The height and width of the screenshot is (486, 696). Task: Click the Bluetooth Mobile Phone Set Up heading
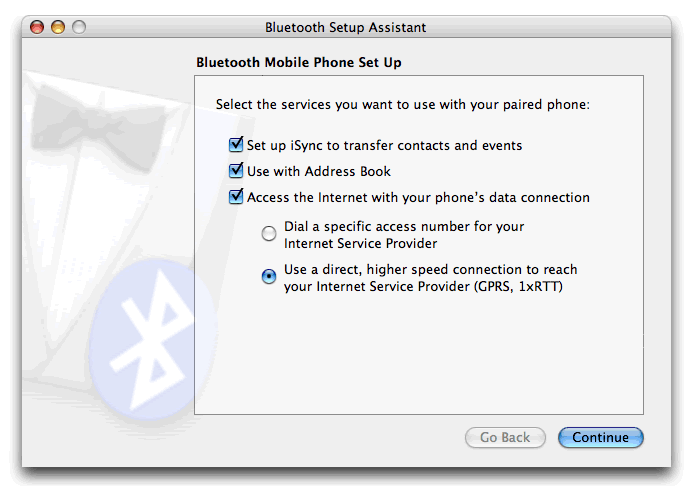click(x=299, y=63)
